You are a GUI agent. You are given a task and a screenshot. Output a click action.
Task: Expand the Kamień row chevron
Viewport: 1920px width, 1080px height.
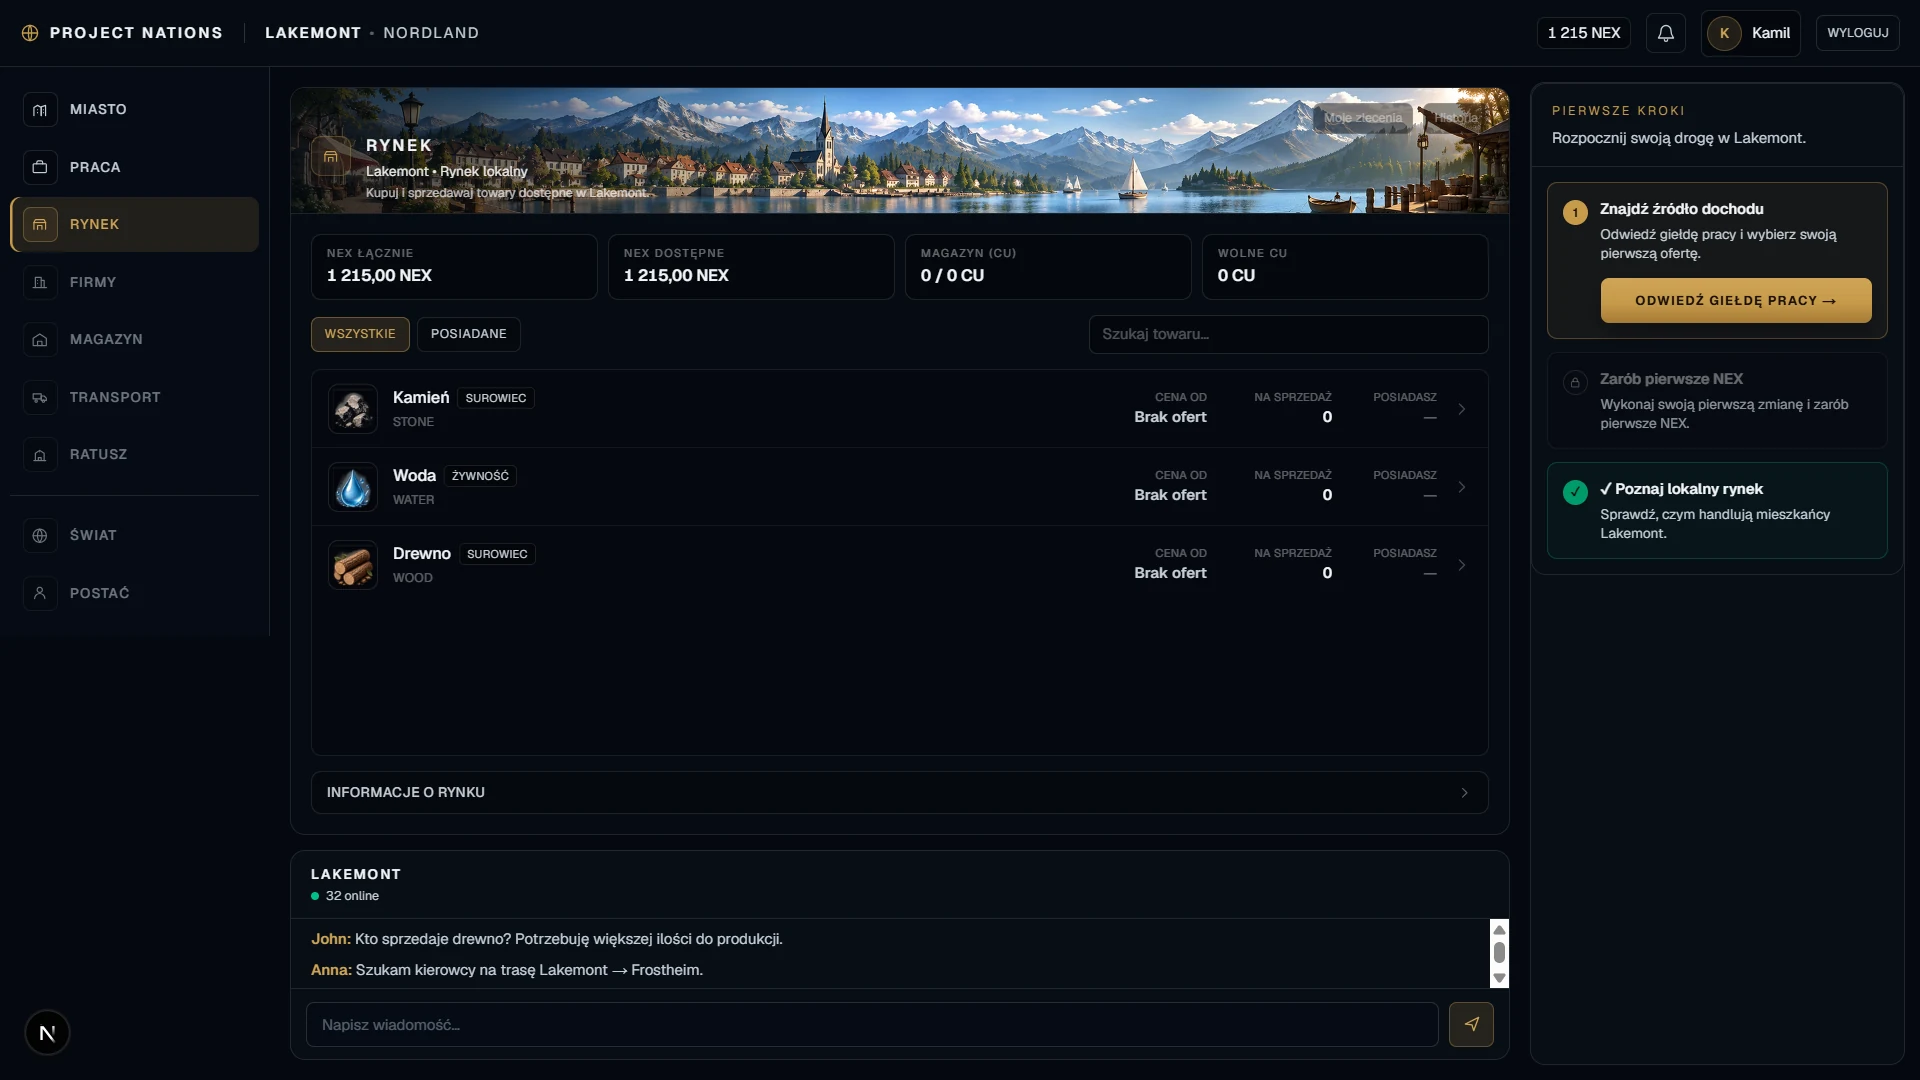pos(1462,409)
